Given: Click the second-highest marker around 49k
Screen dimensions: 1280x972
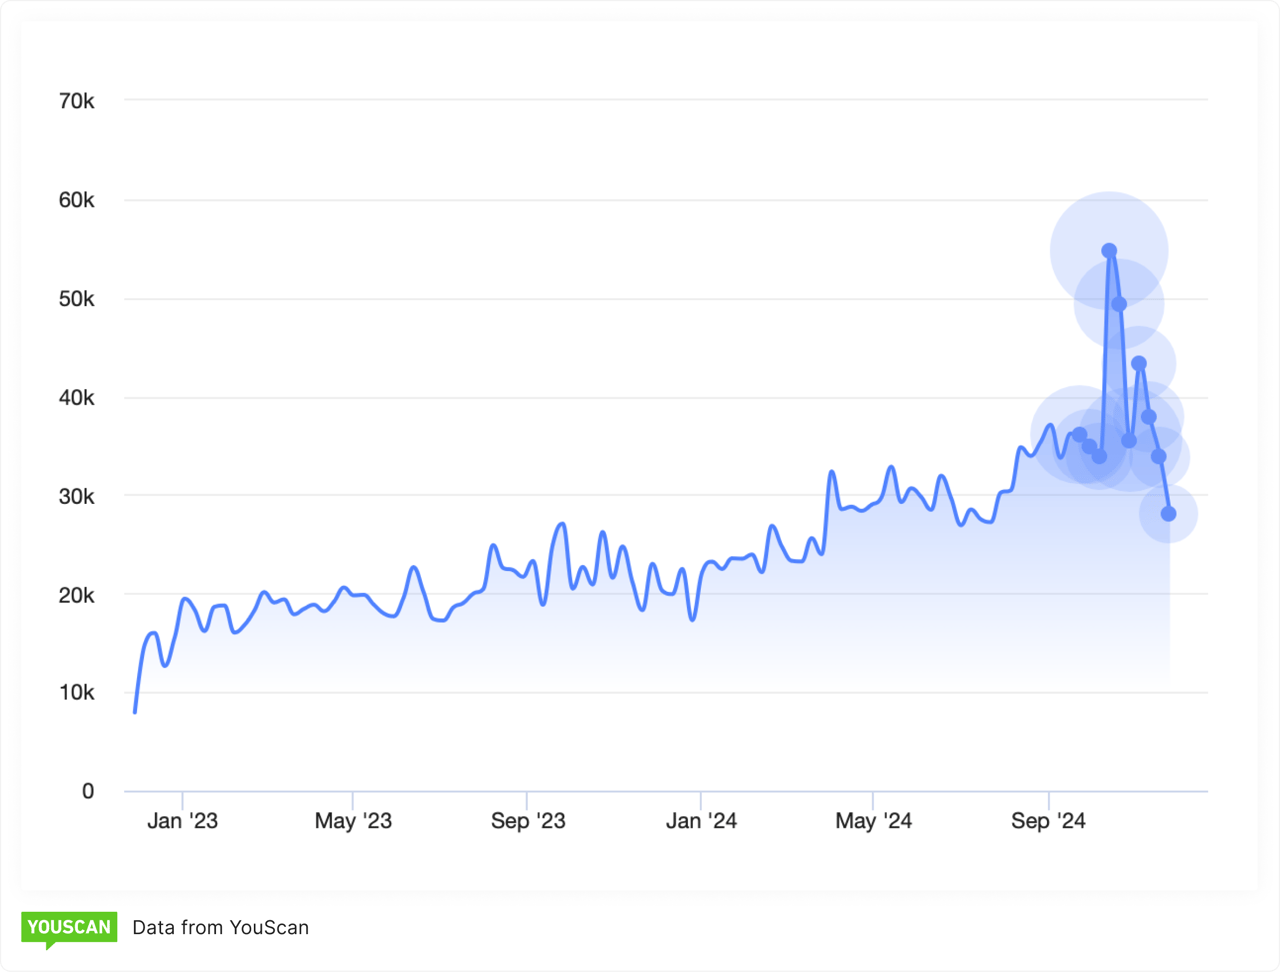Looking at the screenshot, I should click(1120, 303).
